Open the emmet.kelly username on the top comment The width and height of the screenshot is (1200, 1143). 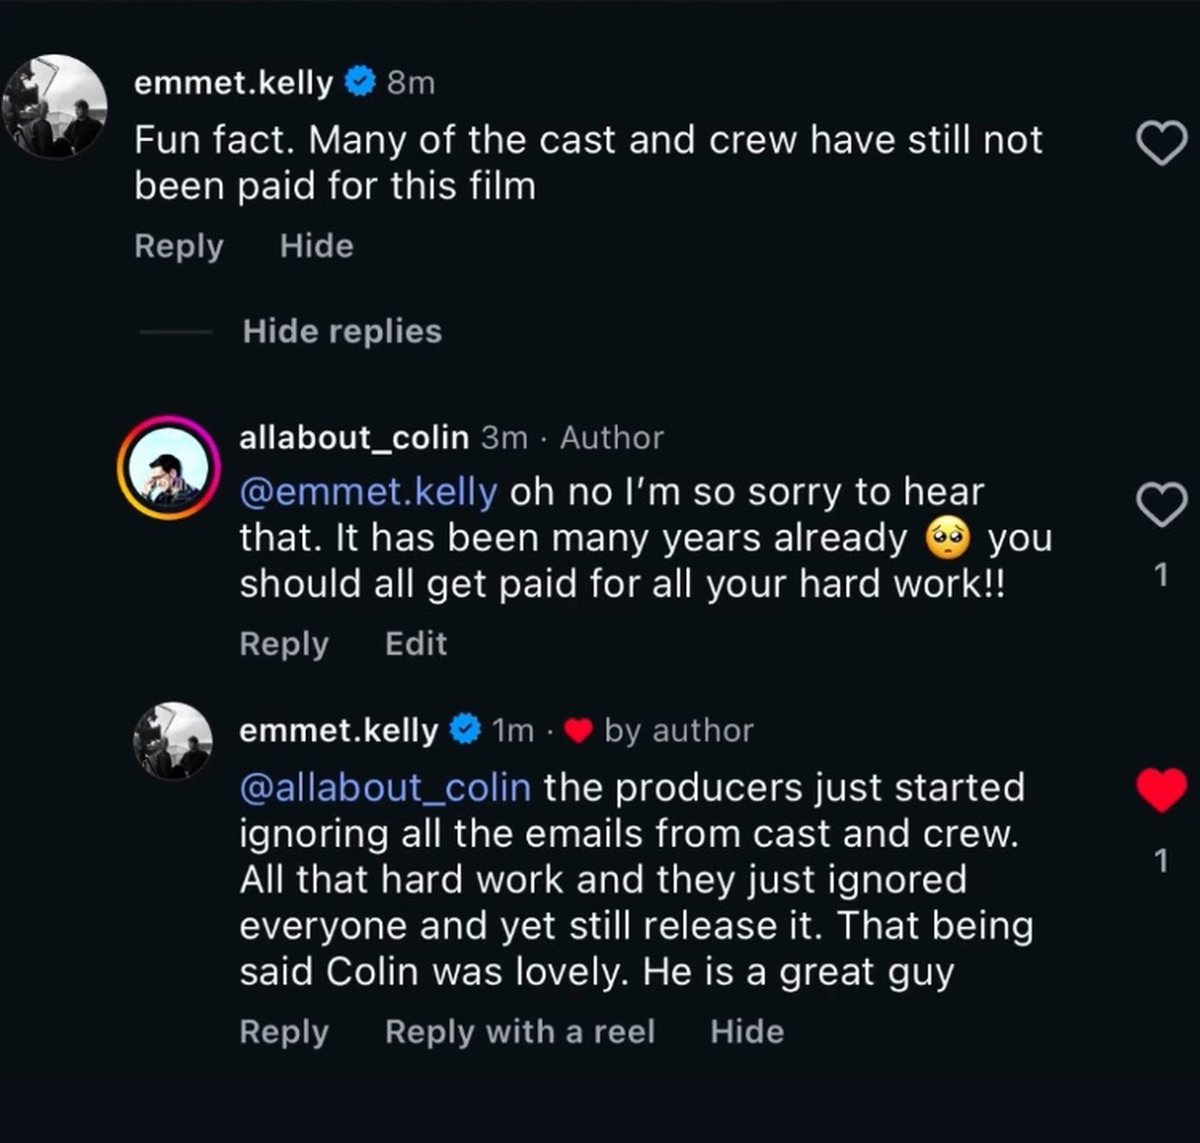pos(233,83)
